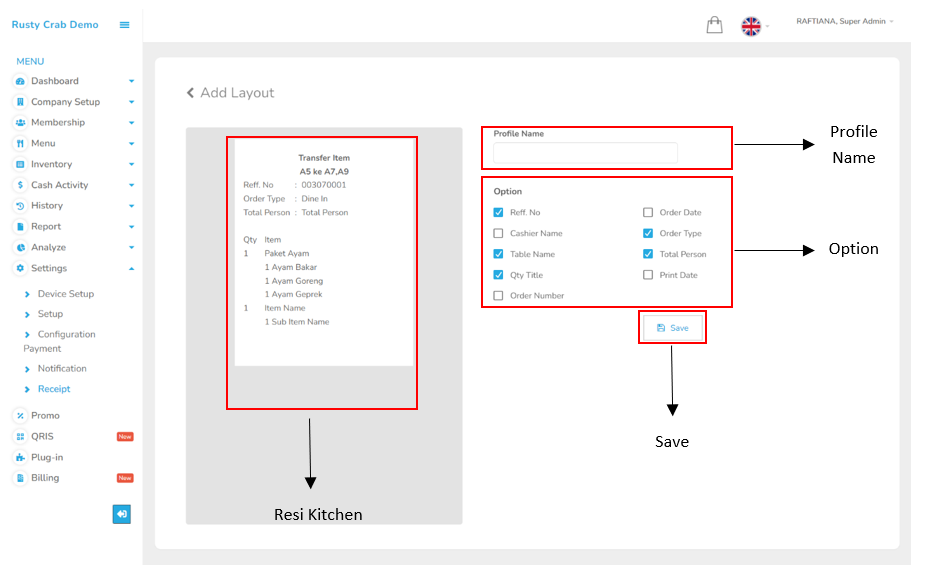Image resolution: width=946 pixels, height=574 pixels.
Task: Collapse the Settings section in sidebar
Action: [131, 269]
